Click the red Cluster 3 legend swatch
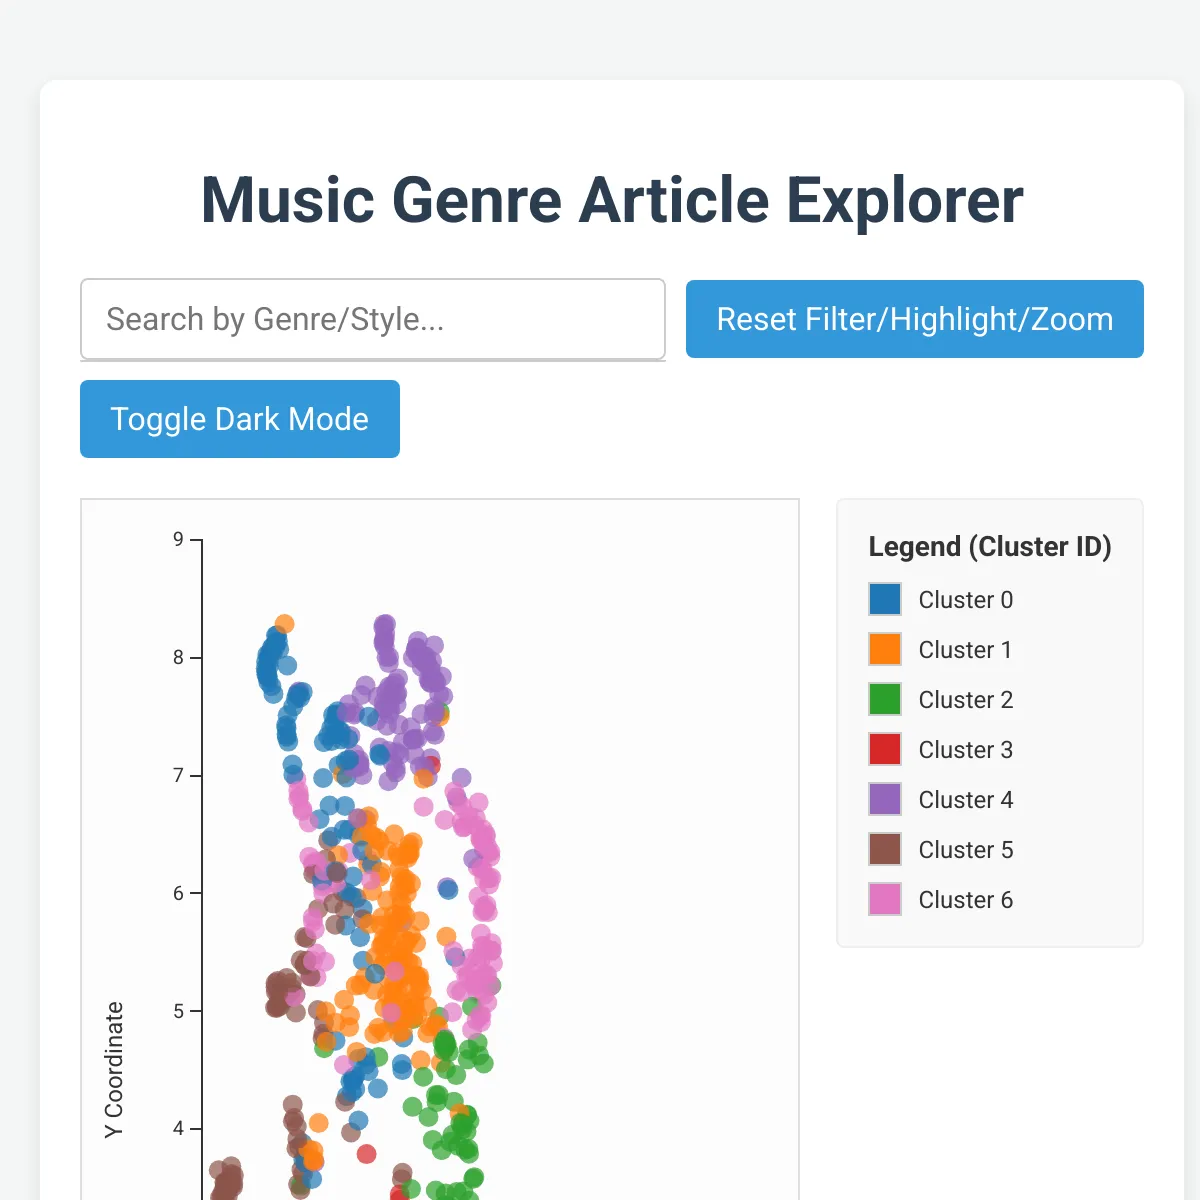Viewport: 1200px width, 1200px height. 884,749
